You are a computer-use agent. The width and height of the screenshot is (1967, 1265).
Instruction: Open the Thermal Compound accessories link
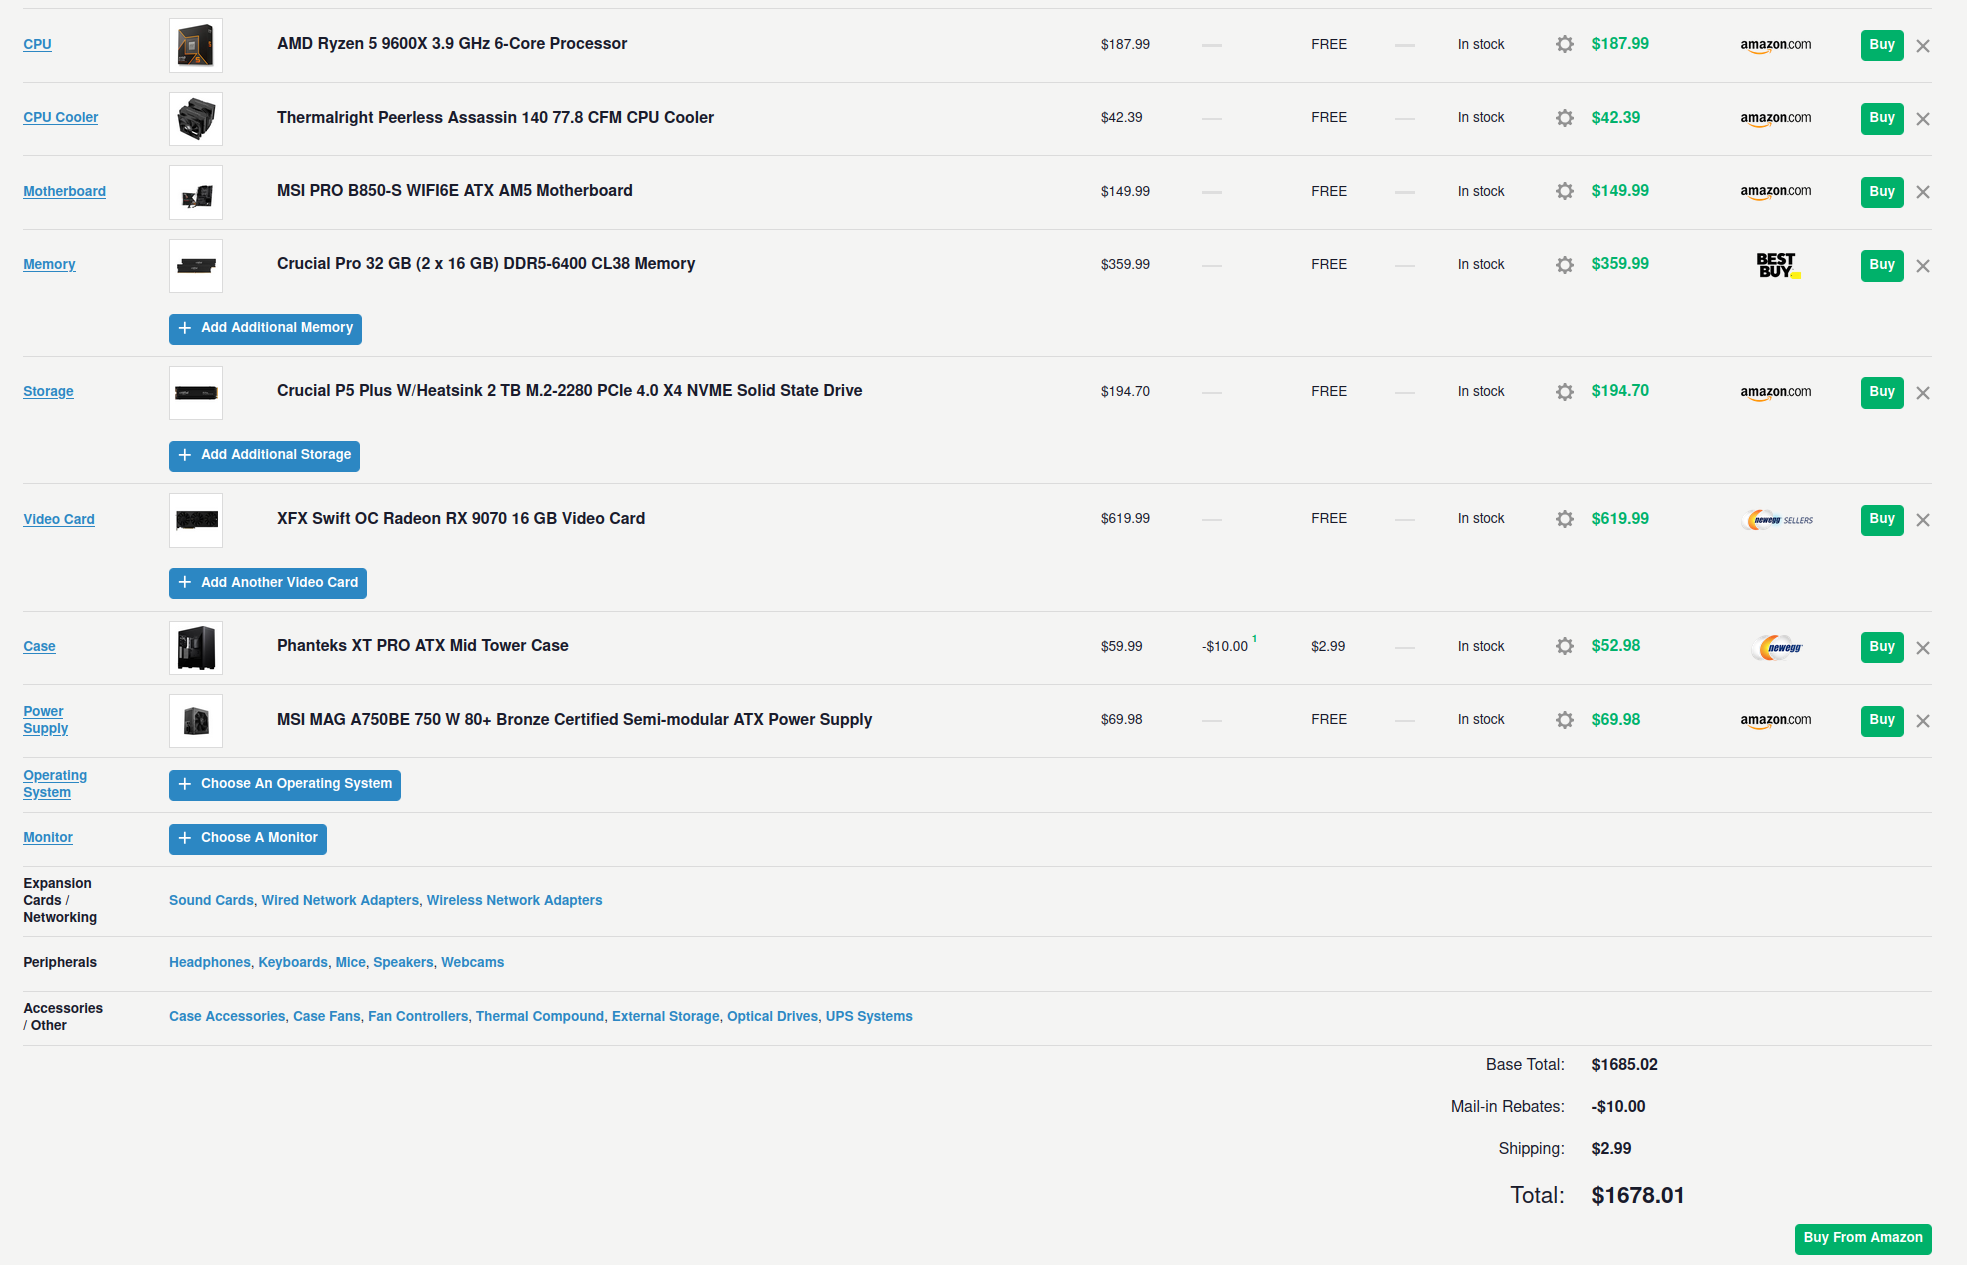pos(539,1016)
